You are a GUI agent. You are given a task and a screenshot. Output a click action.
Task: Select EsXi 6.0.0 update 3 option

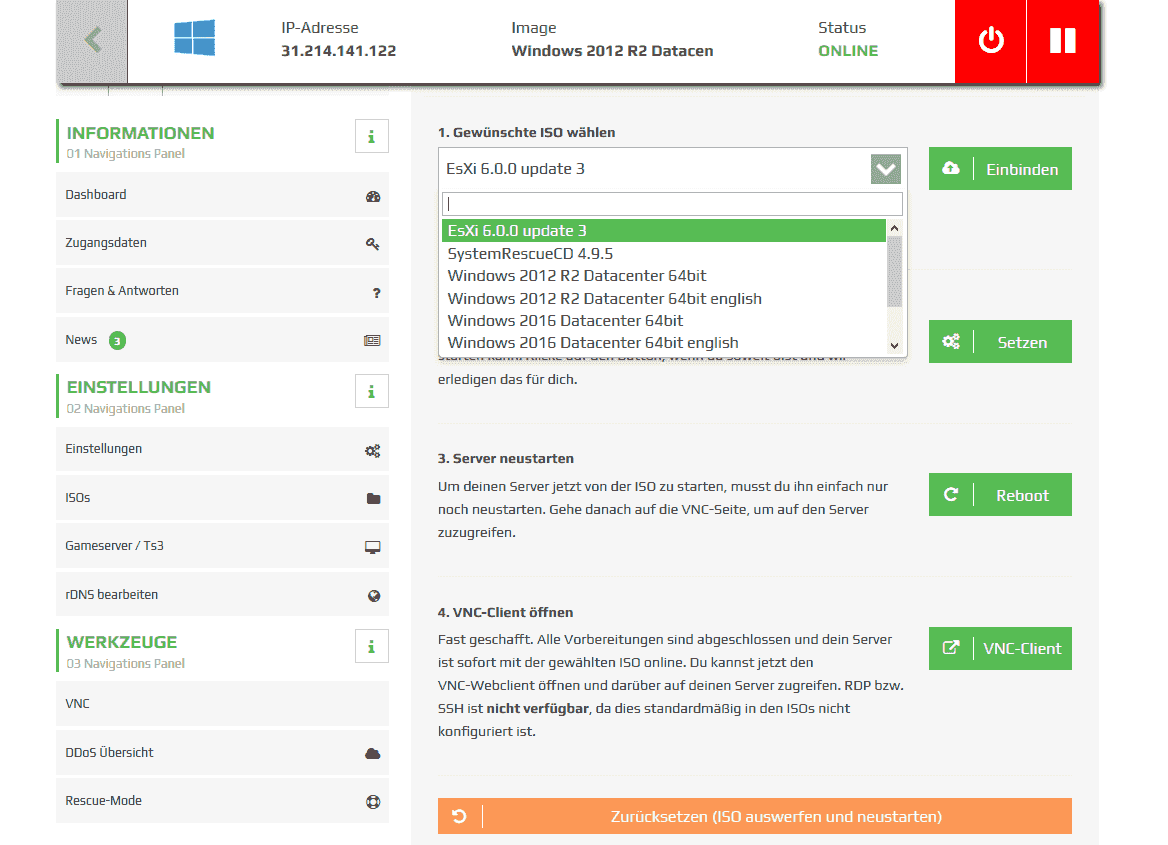664,231
